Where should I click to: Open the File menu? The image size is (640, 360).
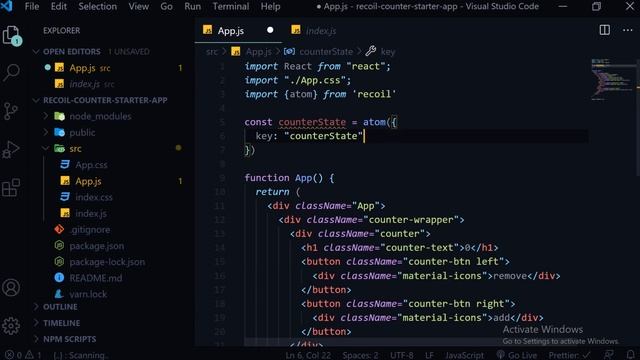[x=32, y=7]
